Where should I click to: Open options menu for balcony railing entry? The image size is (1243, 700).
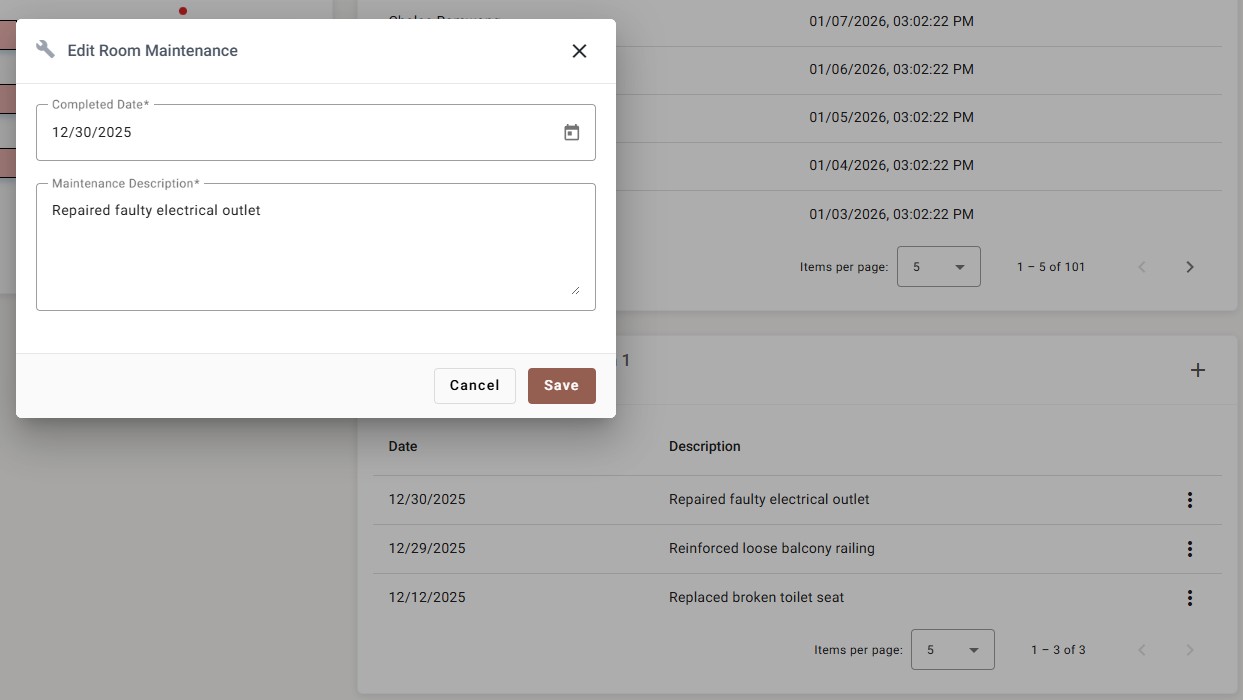point(1189,549)
